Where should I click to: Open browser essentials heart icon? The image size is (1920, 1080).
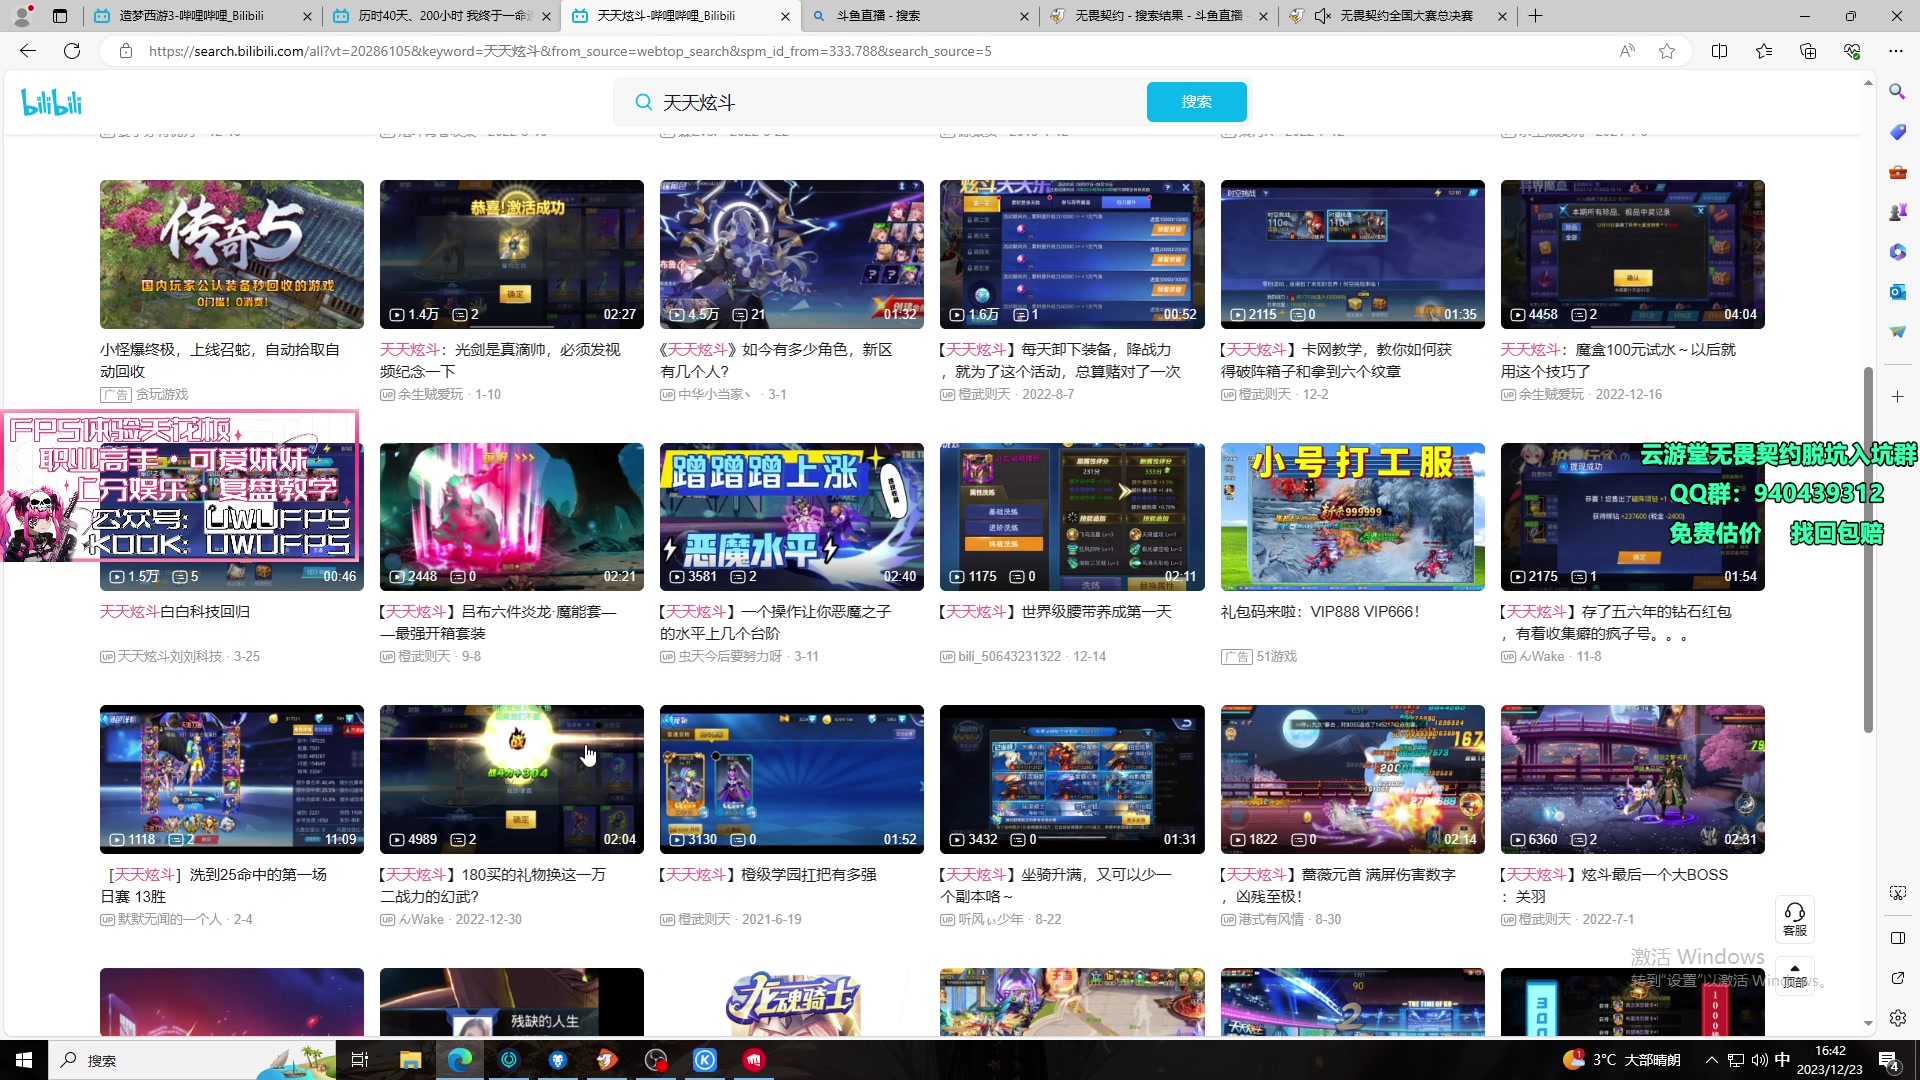[x=1852, y=51]
